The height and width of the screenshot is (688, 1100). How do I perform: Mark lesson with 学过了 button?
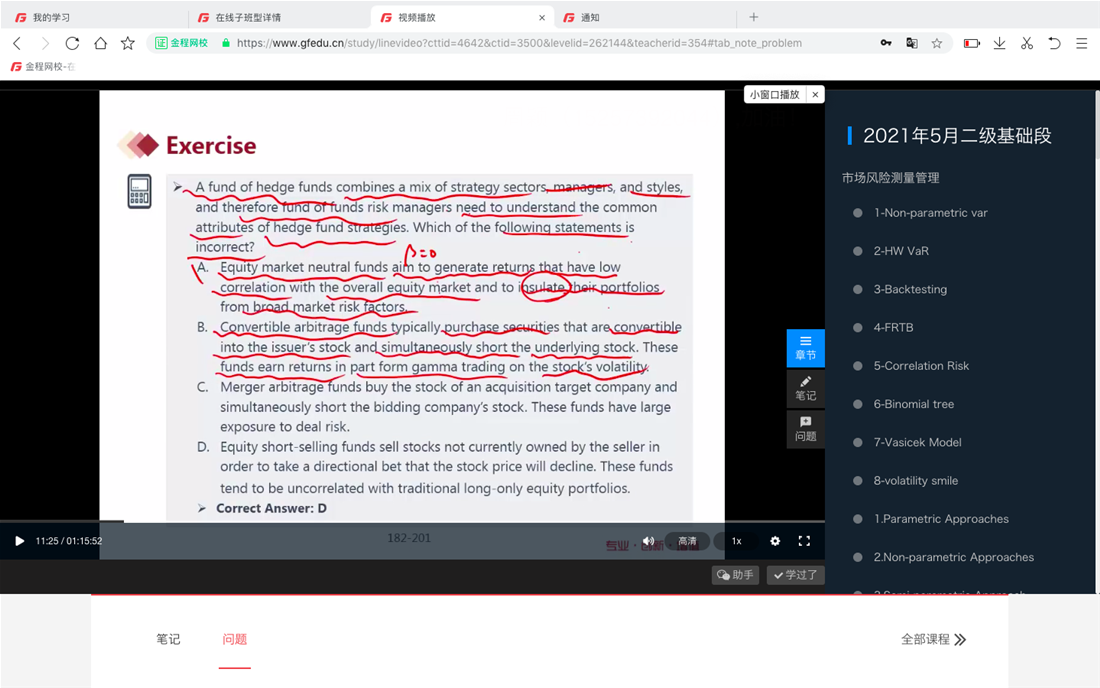click(796, 575)
